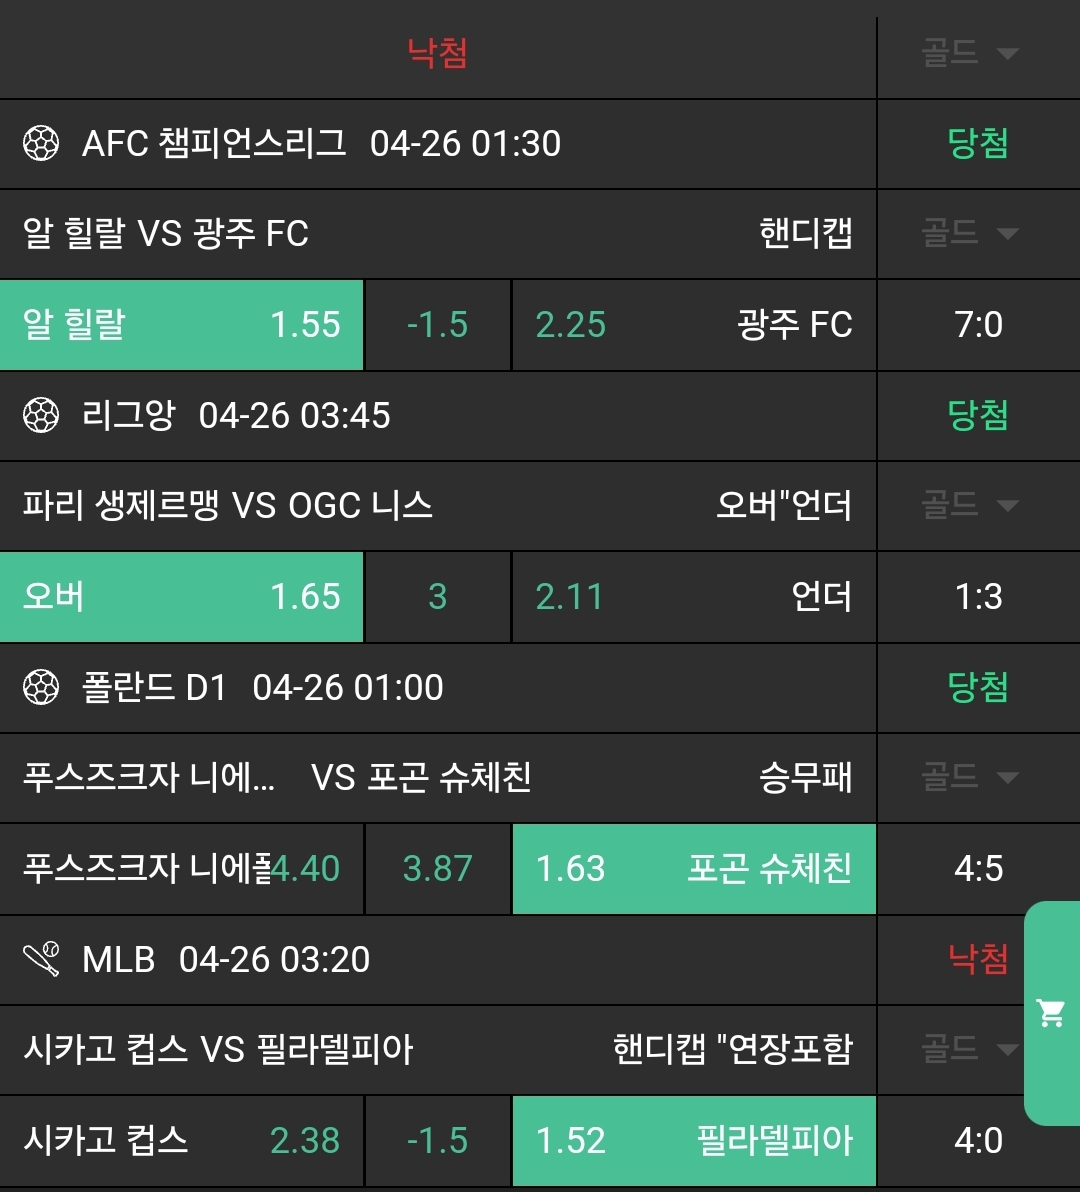This screenshot has height=1192, width=1080.
Task: Choose the 3.87 draw odds cell
Action: 437,869
